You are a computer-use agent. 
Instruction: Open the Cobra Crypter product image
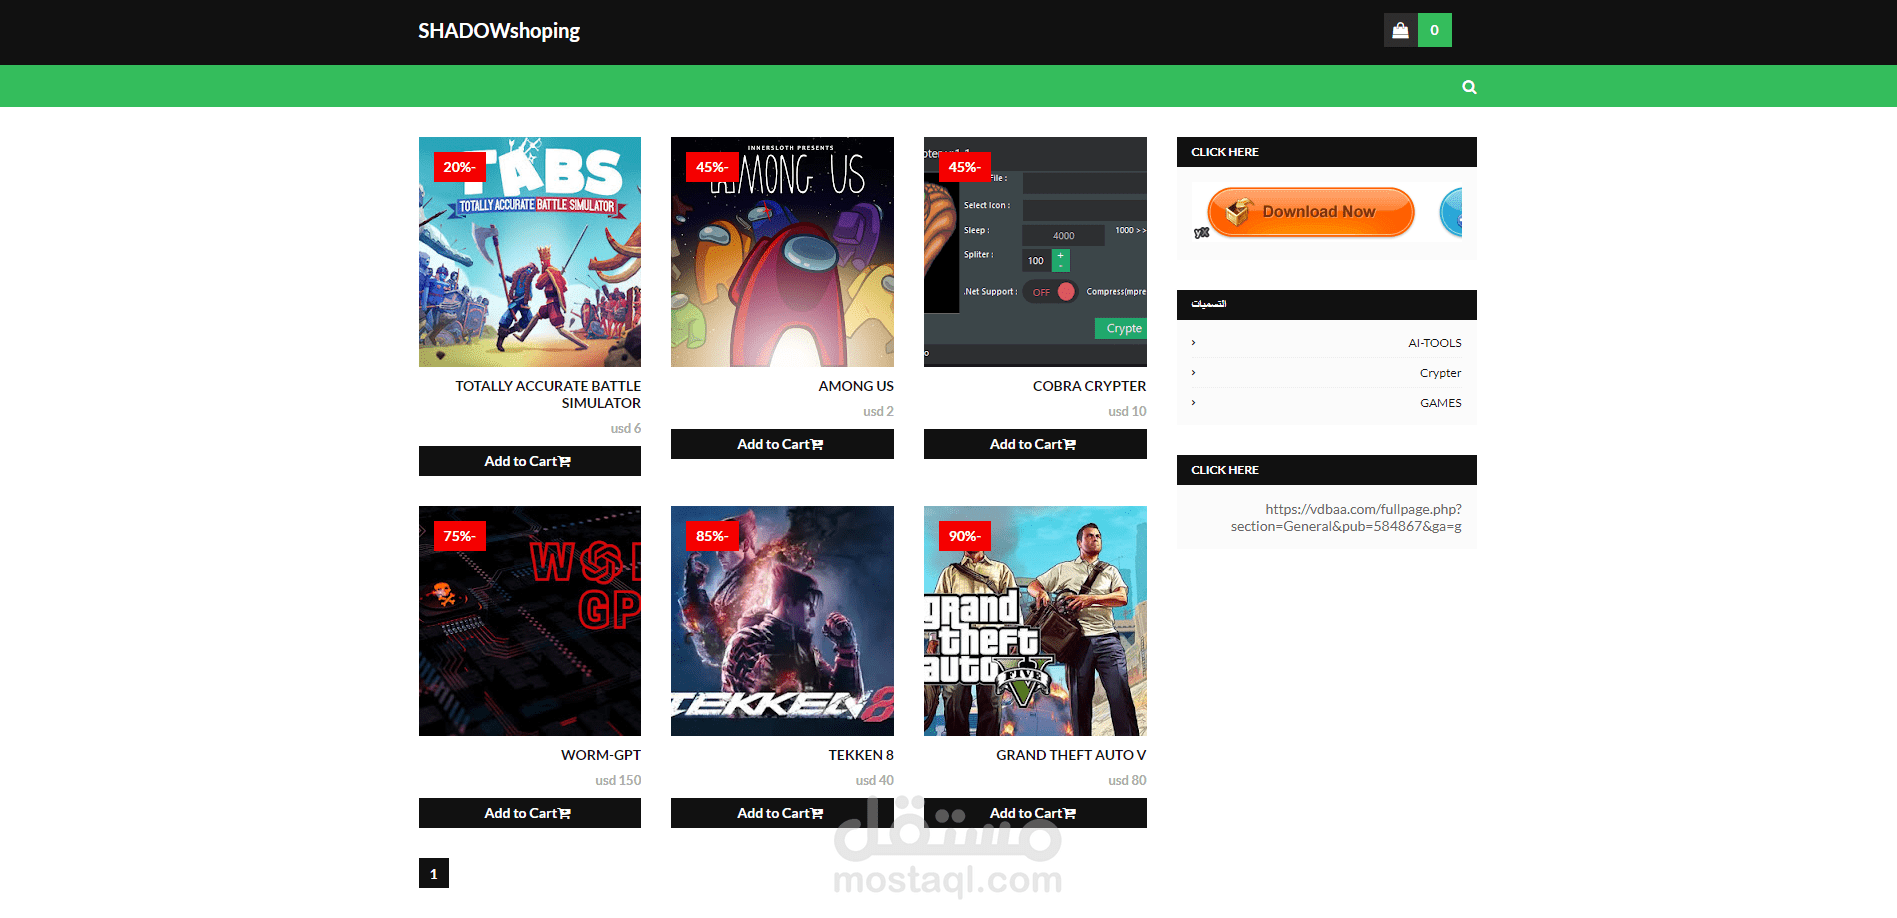(x=1035, y=252)
